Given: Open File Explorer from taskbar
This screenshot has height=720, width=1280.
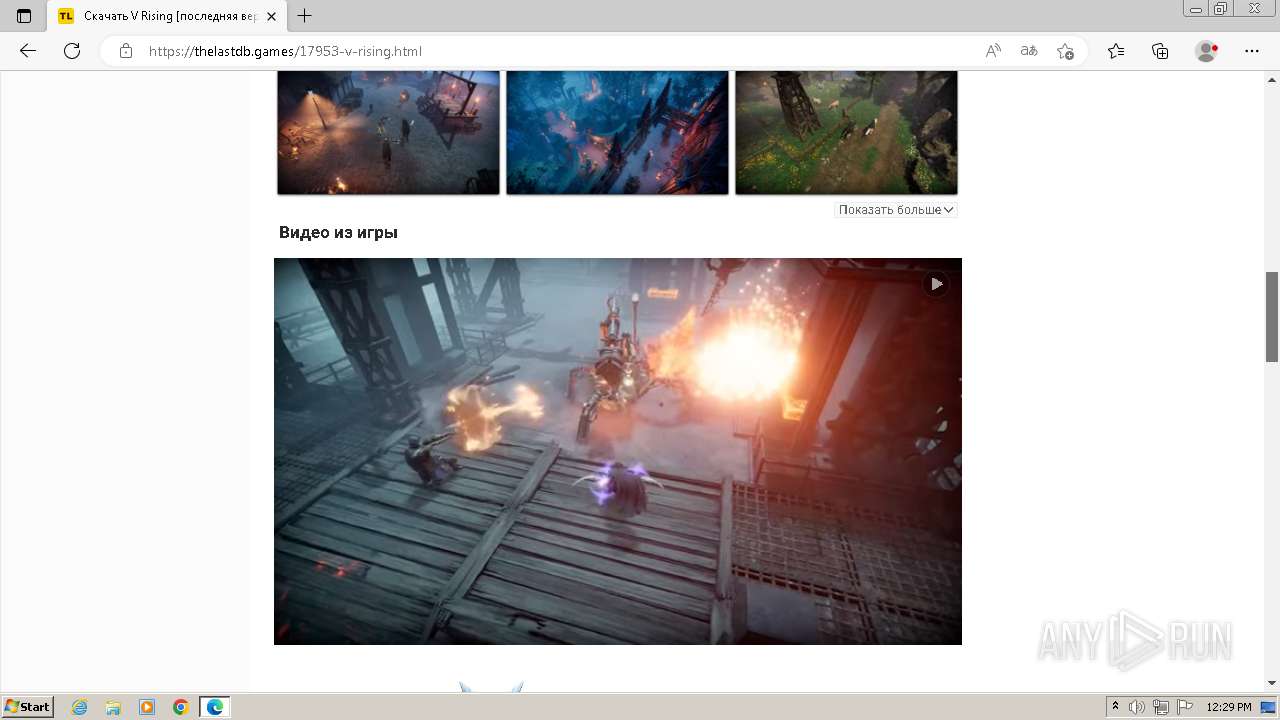Looking at the screenshot, I should pos(113,707).
